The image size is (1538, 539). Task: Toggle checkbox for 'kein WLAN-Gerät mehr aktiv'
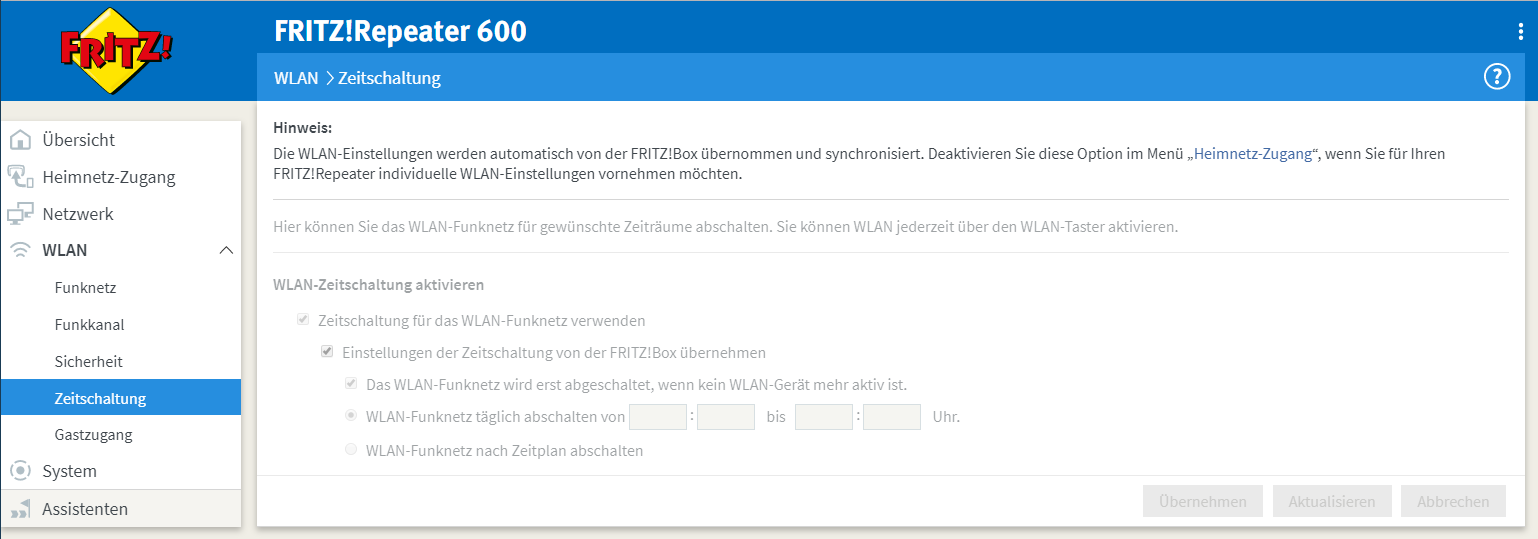(x=351, y=383)
